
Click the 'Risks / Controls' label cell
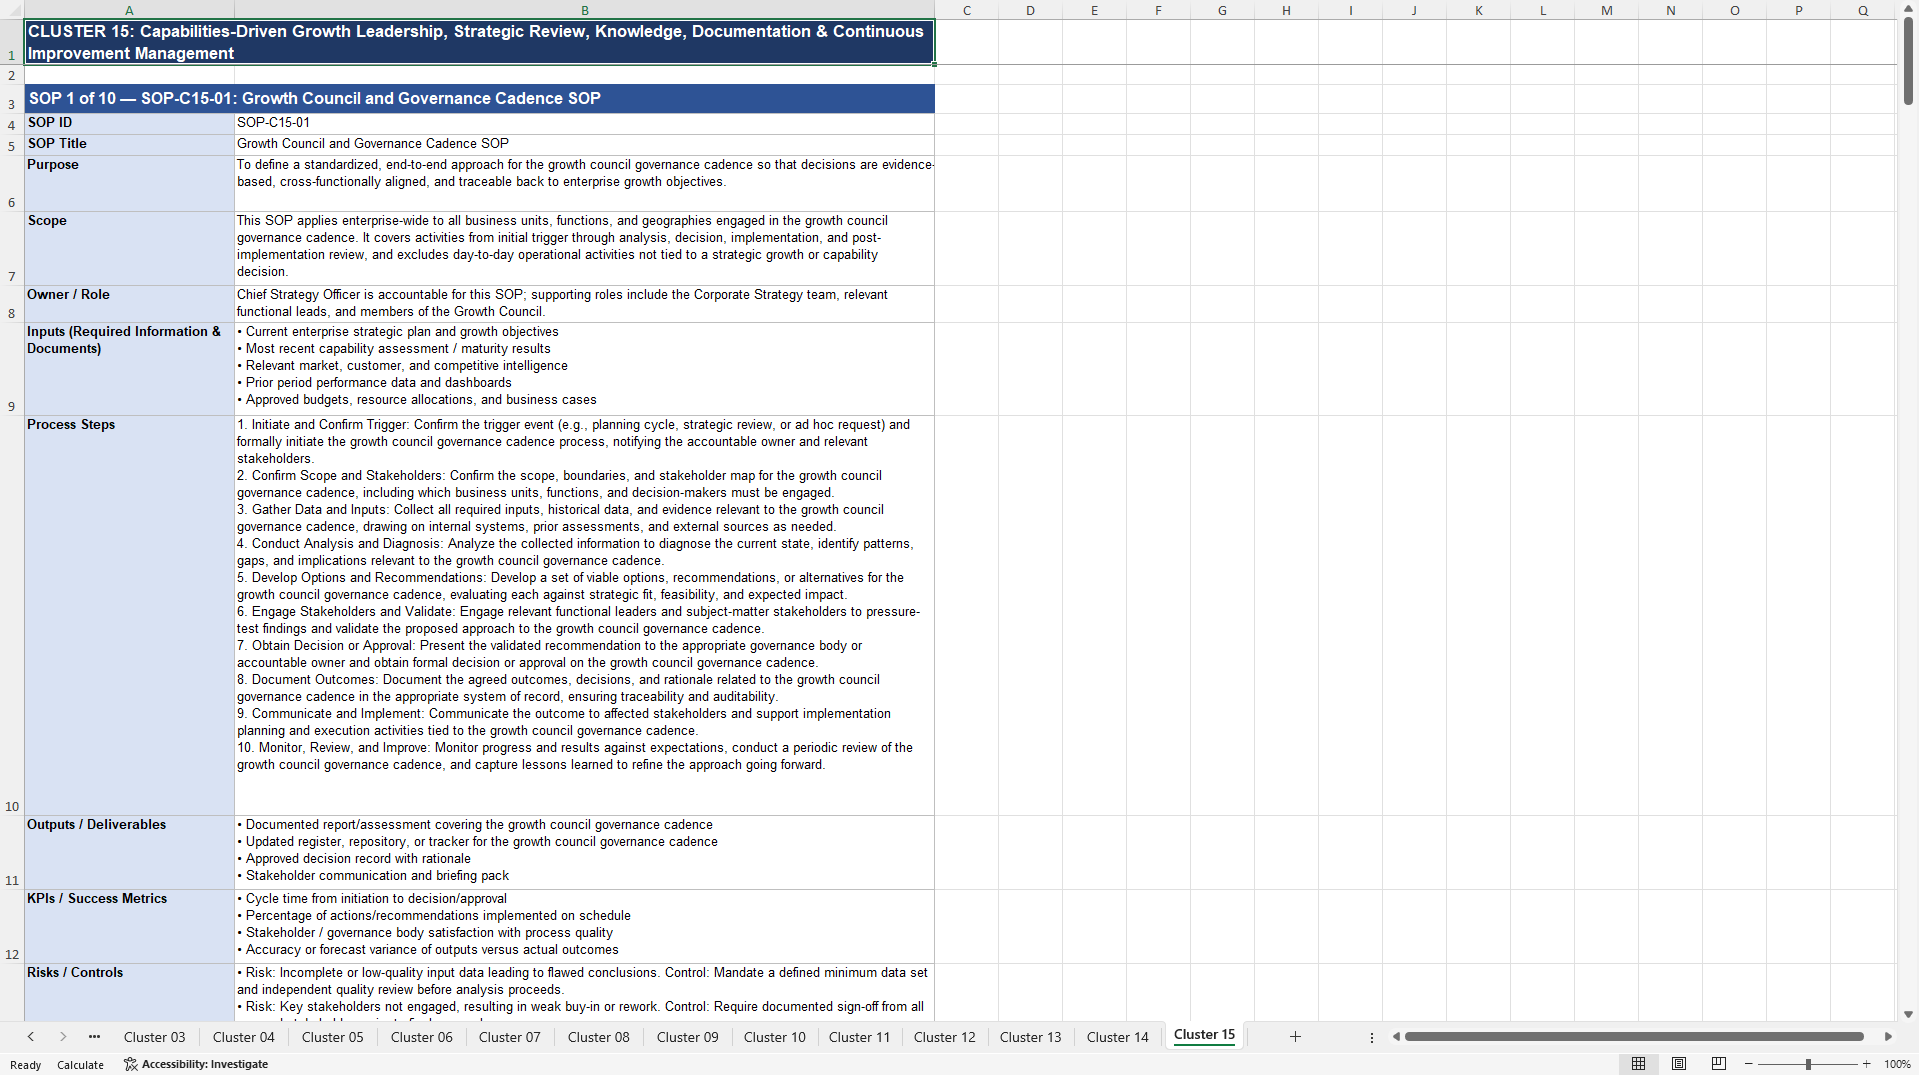coord(129,992)
